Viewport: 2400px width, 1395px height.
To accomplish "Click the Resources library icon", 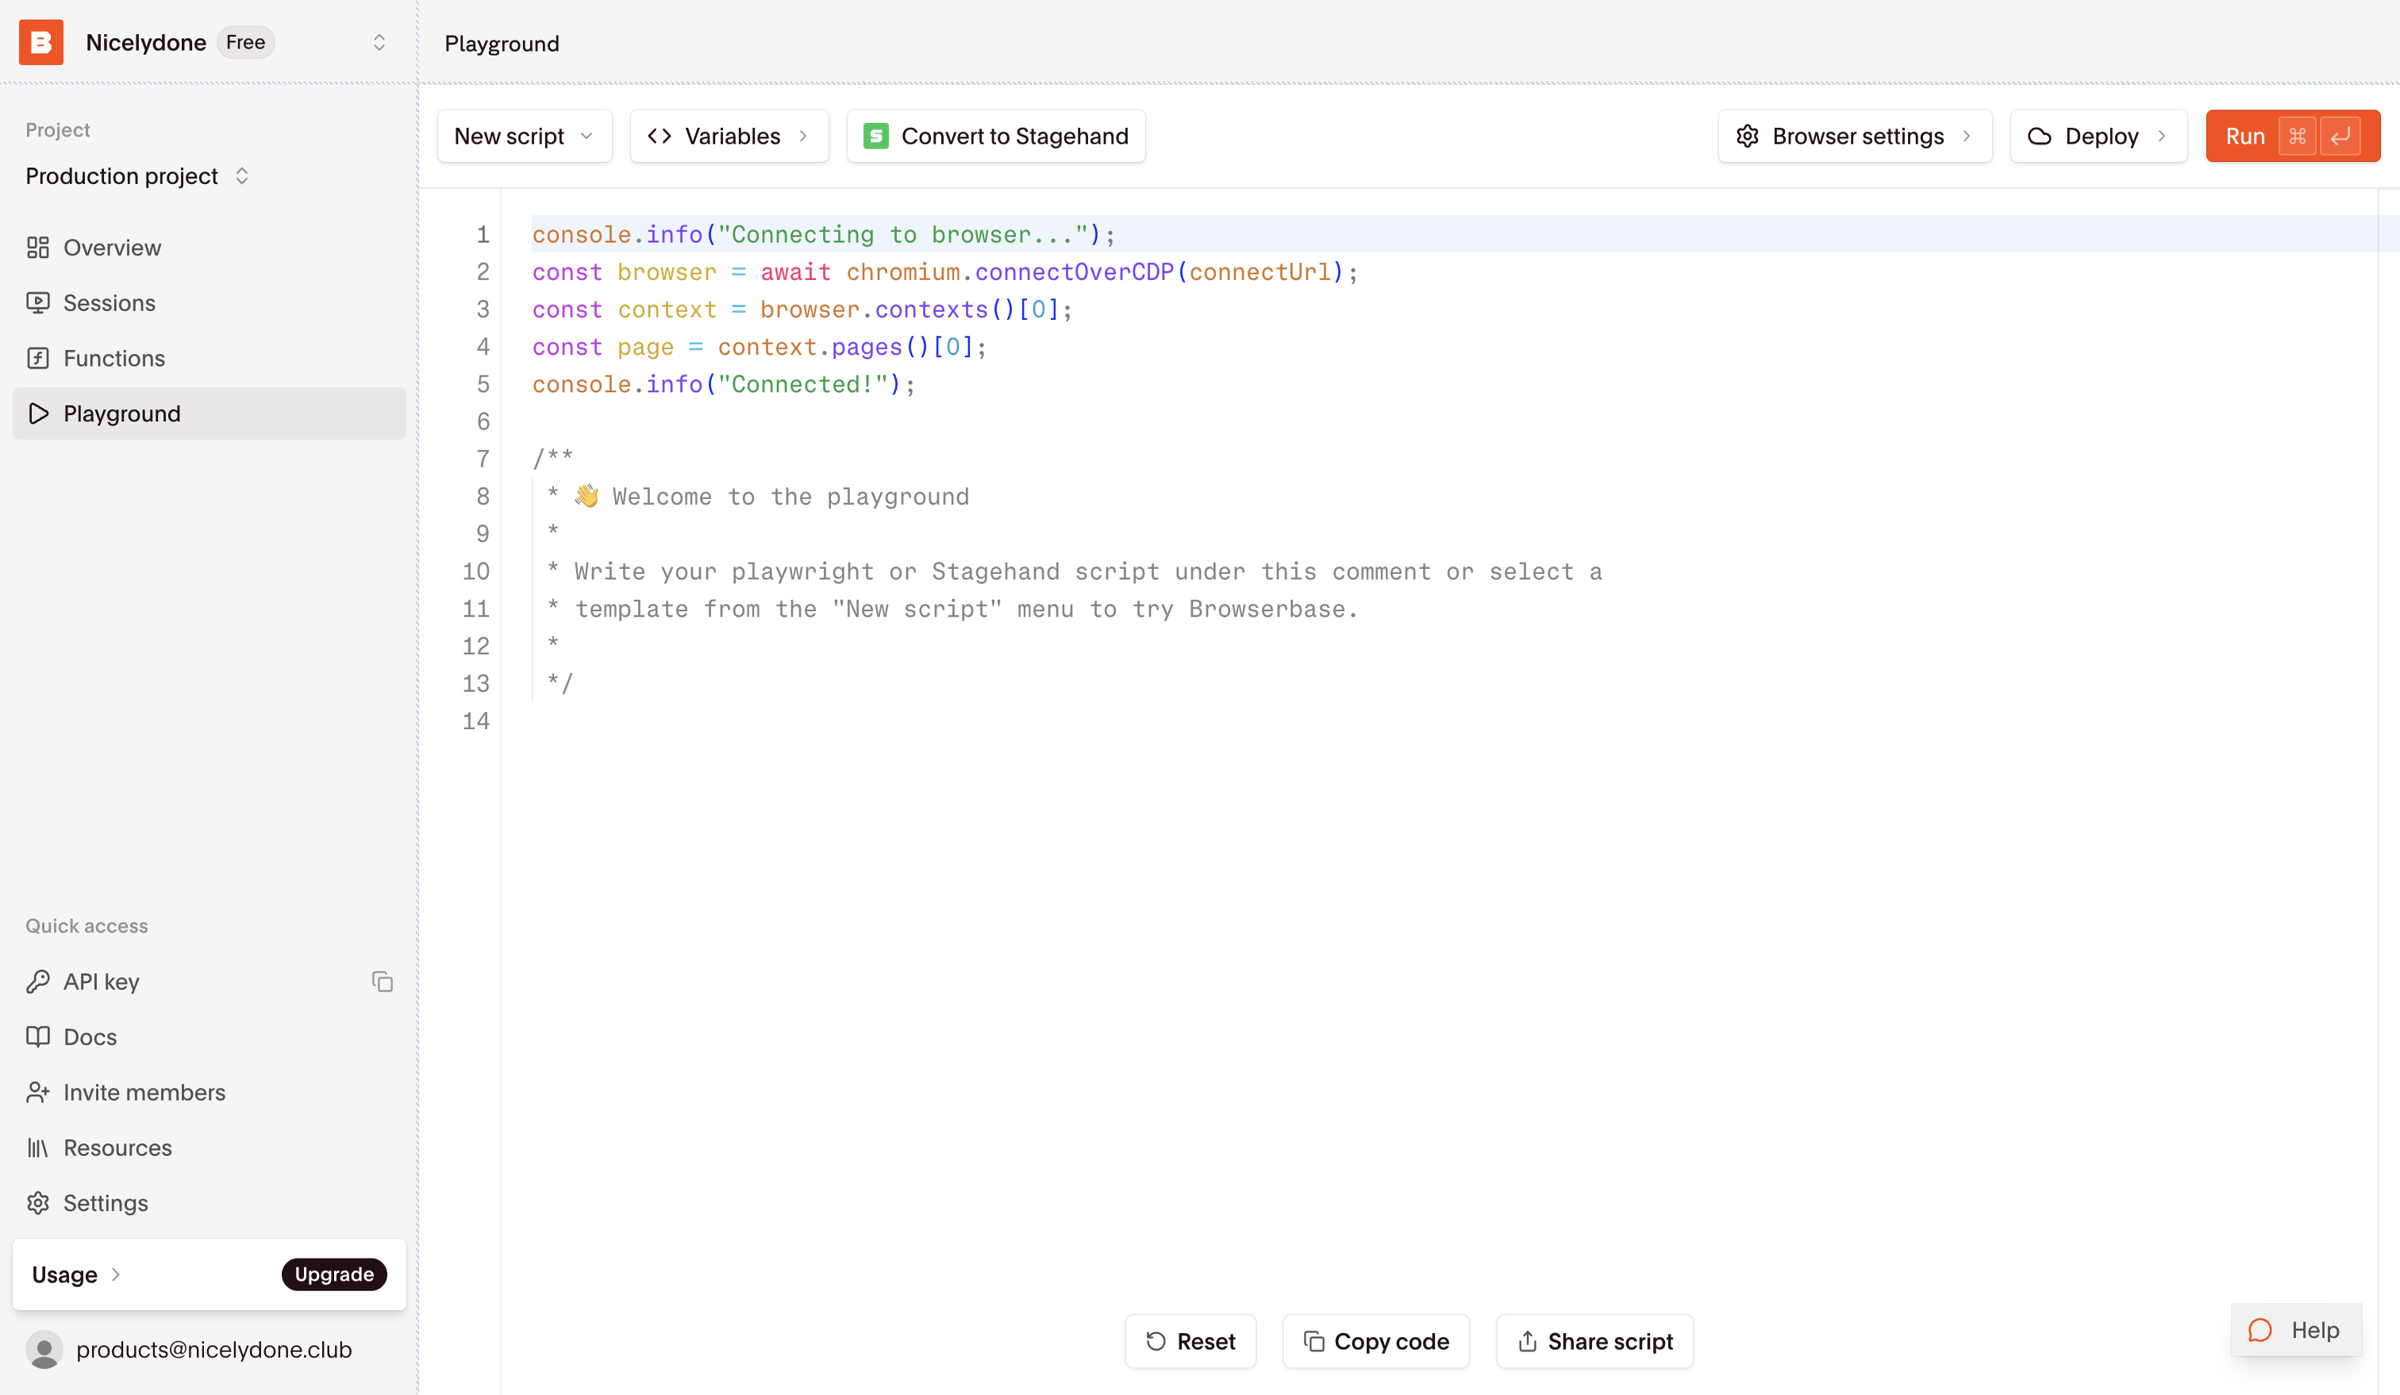I will point(38,1148).
